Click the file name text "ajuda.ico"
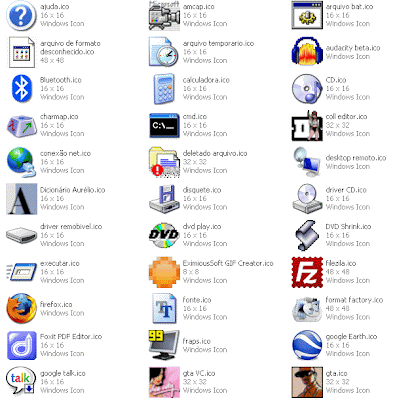 pos(55,7)
